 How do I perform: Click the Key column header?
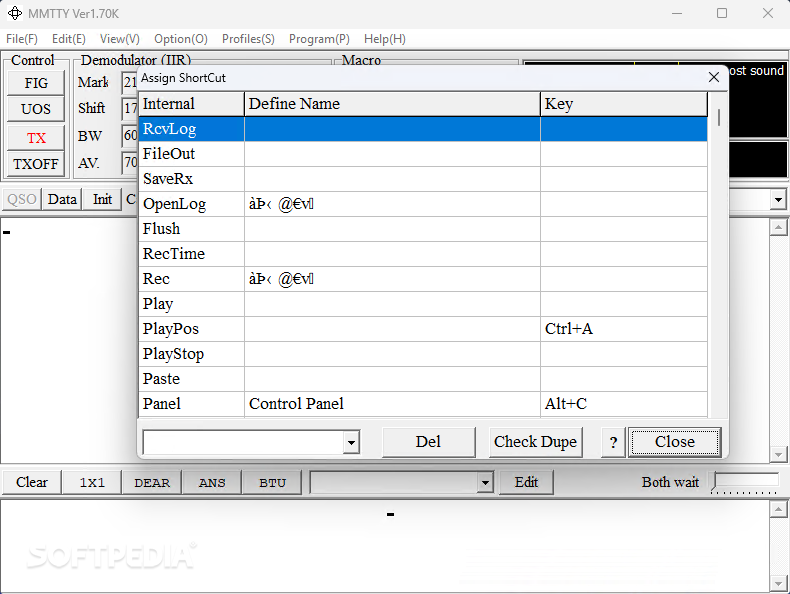click(624, 104)
